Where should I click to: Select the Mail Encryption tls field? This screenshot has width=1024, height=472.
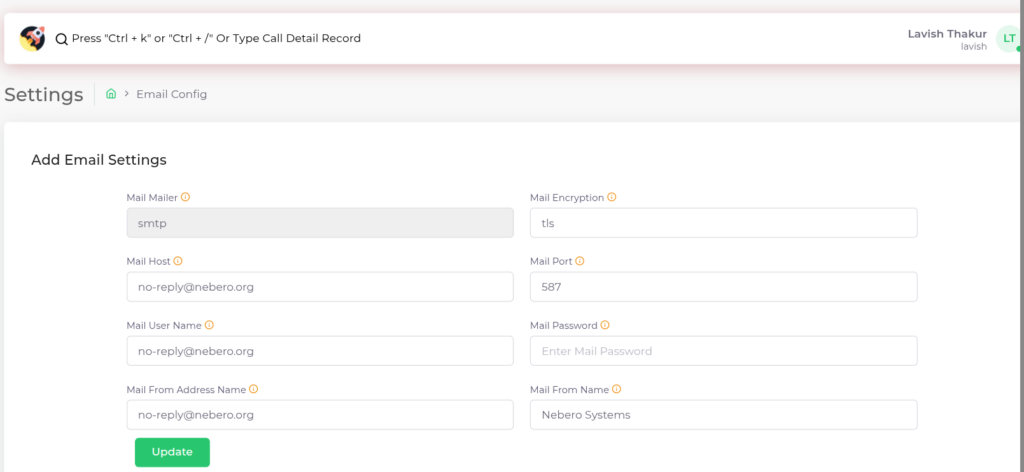(x=723, y=223)
